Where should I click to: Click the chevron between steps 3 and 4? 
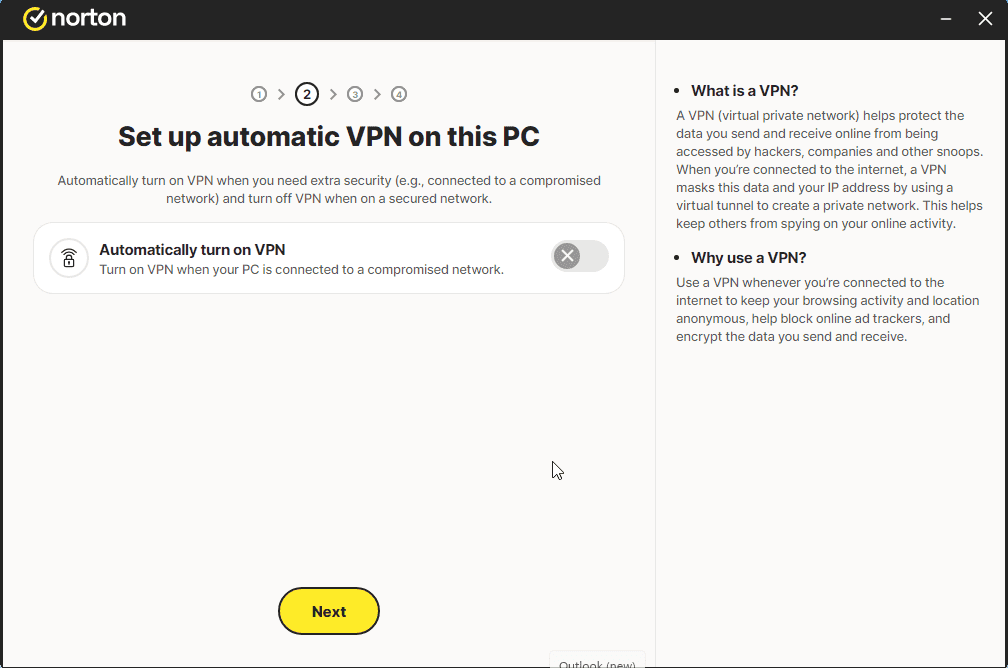[377, 94]
